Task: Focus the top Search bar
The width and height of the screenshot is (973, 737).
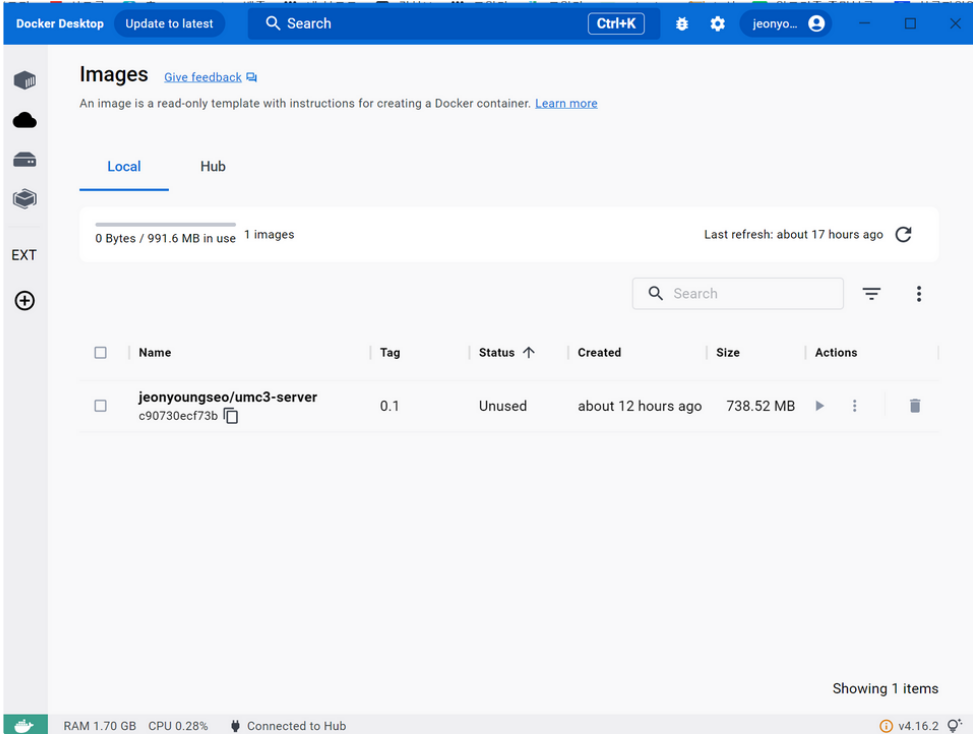Action: [453, 24]
